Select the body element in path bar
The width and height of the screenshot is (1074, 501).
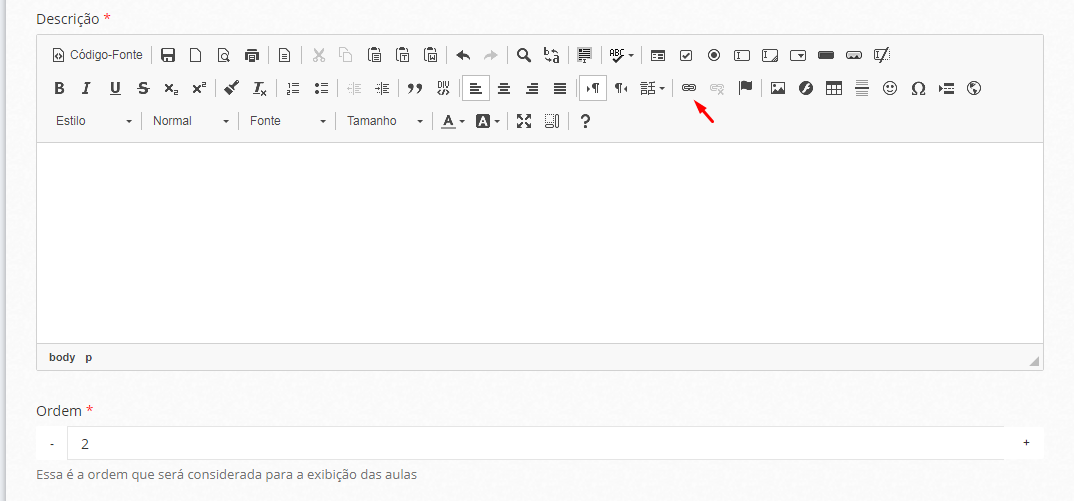(x=62, y=357)
